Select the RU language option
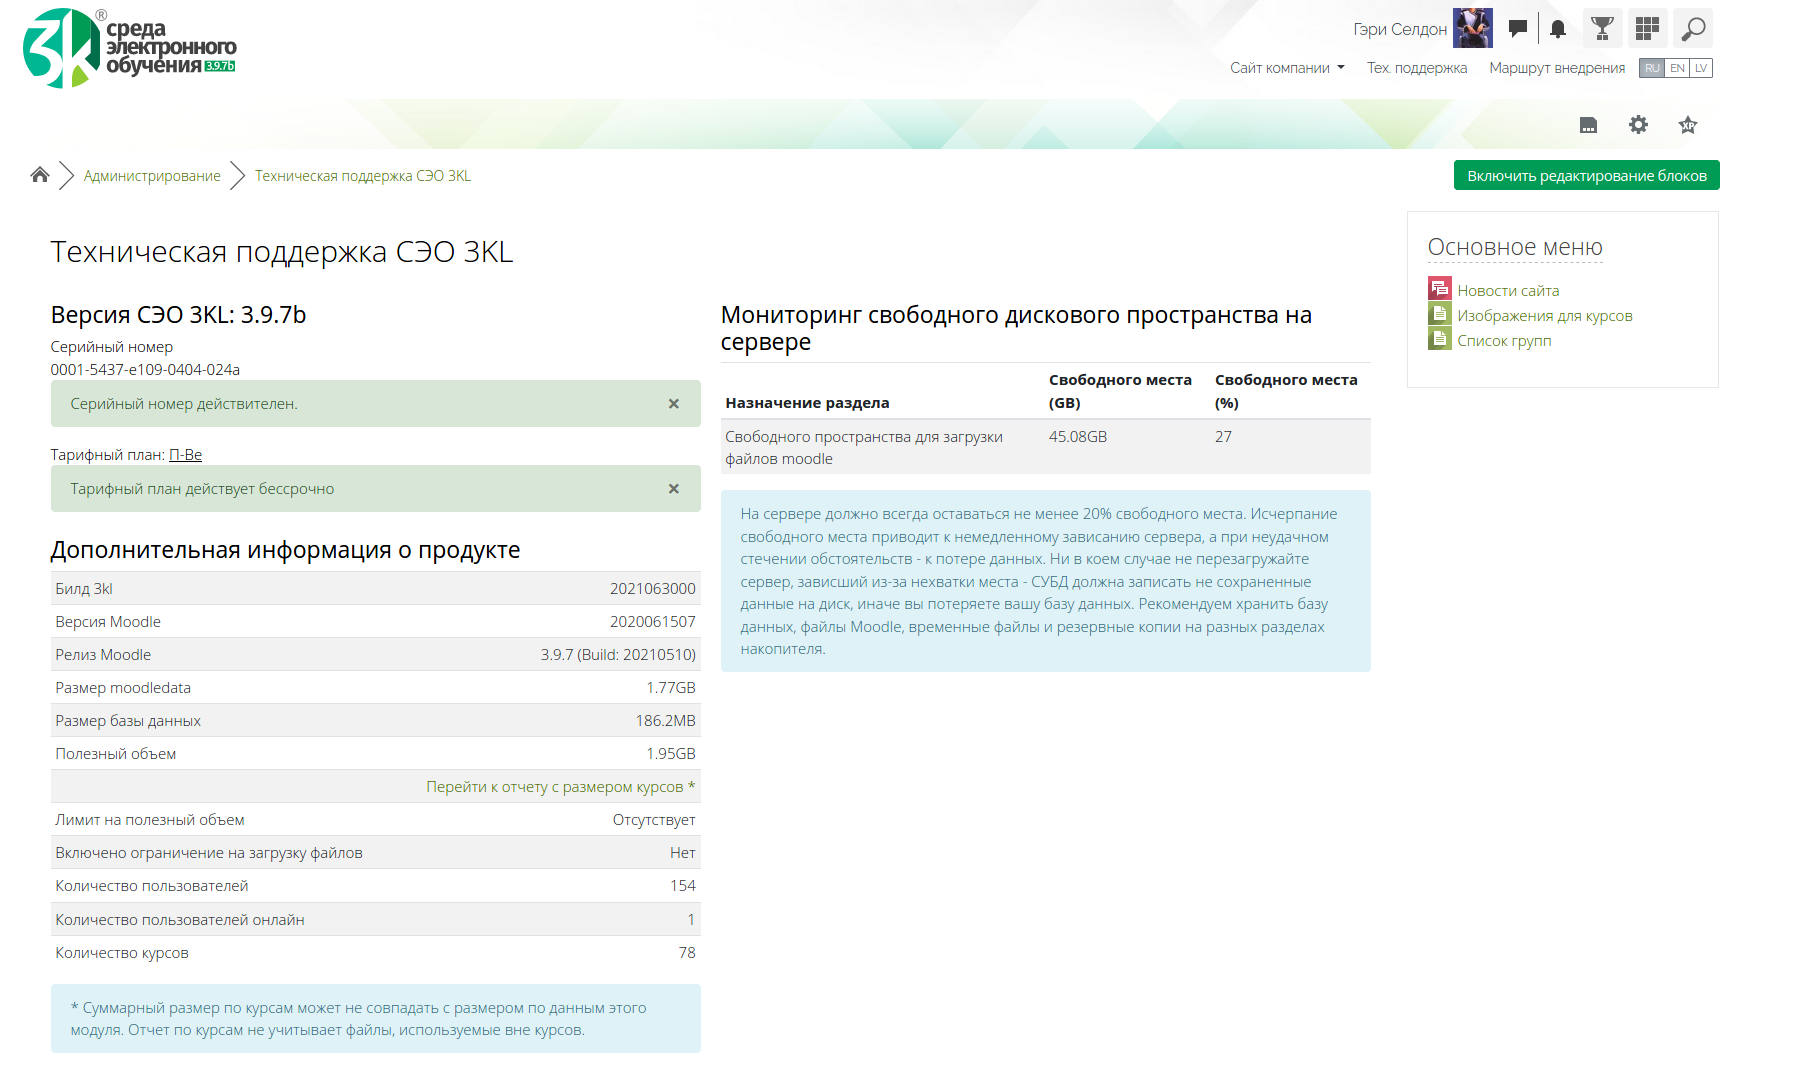Screen dimensions: 1794x1086 (x=1652, y=68)
